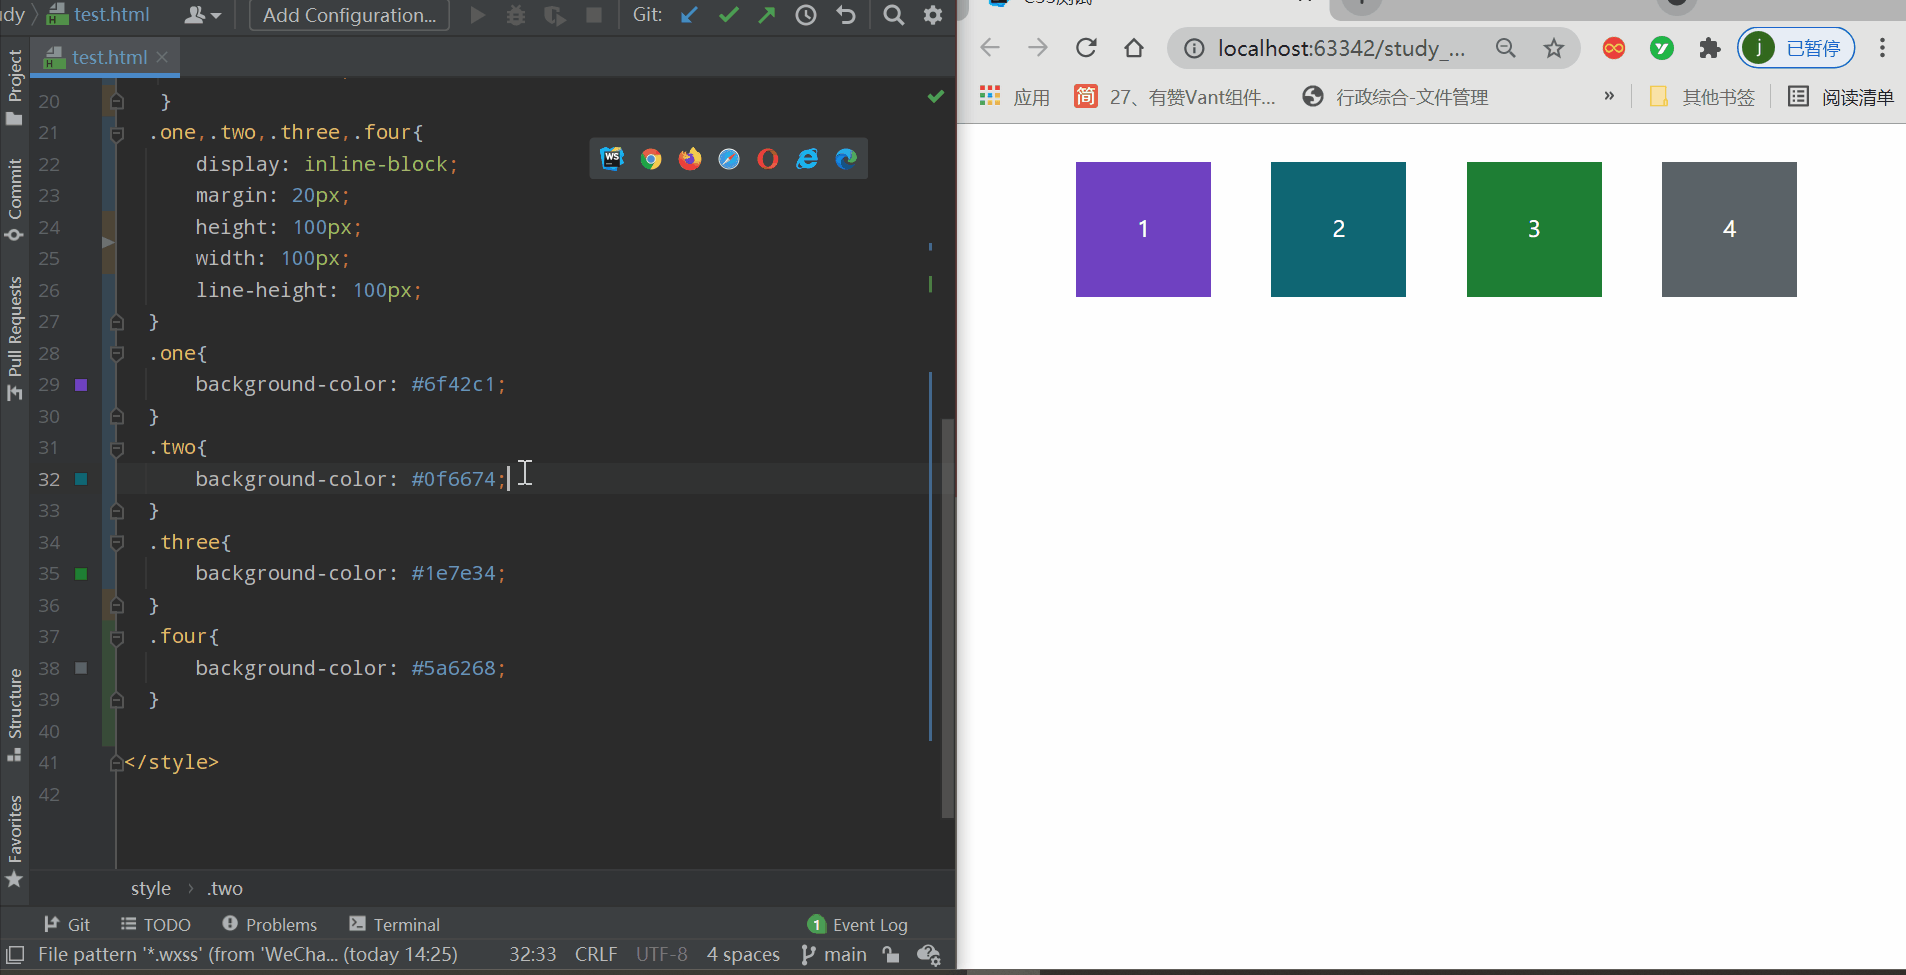Click run with coverage icon
This screenshot has height=975, width=1906.
pos(555,15)
